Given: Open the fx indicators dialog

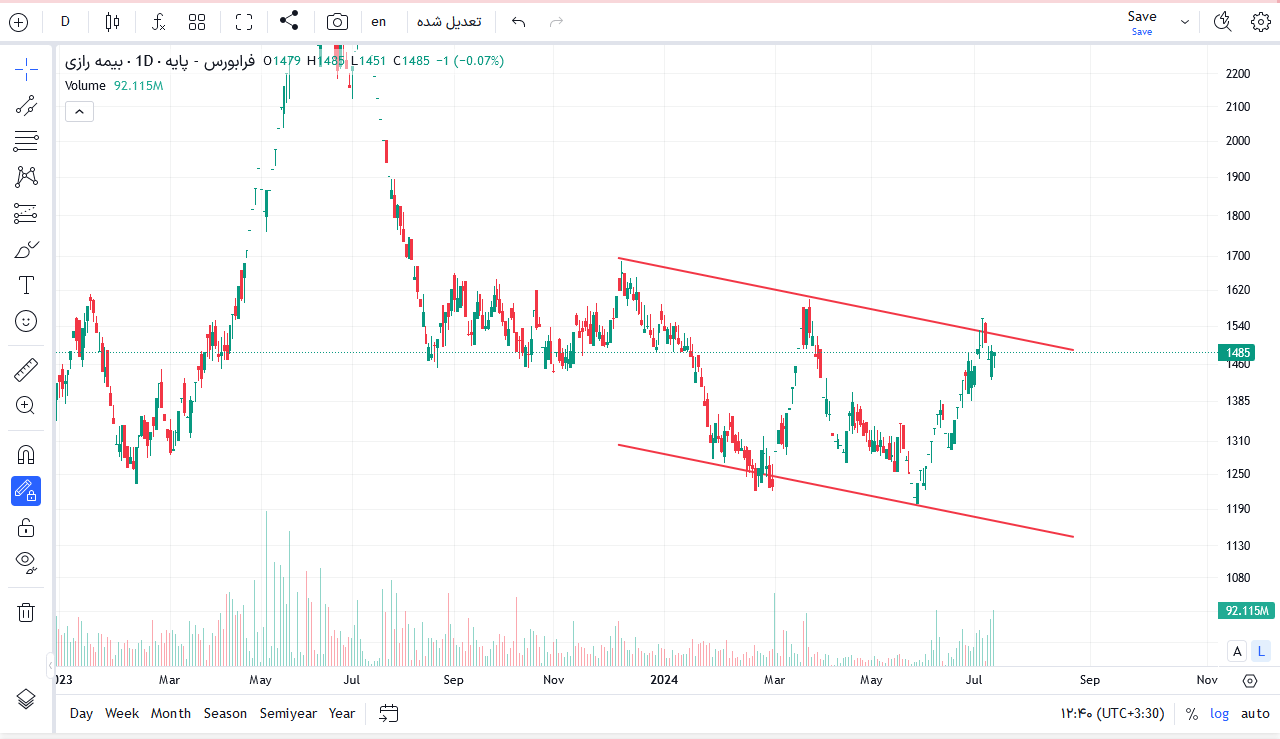Looking at the screenshot, I should click(x=159, y=22).
